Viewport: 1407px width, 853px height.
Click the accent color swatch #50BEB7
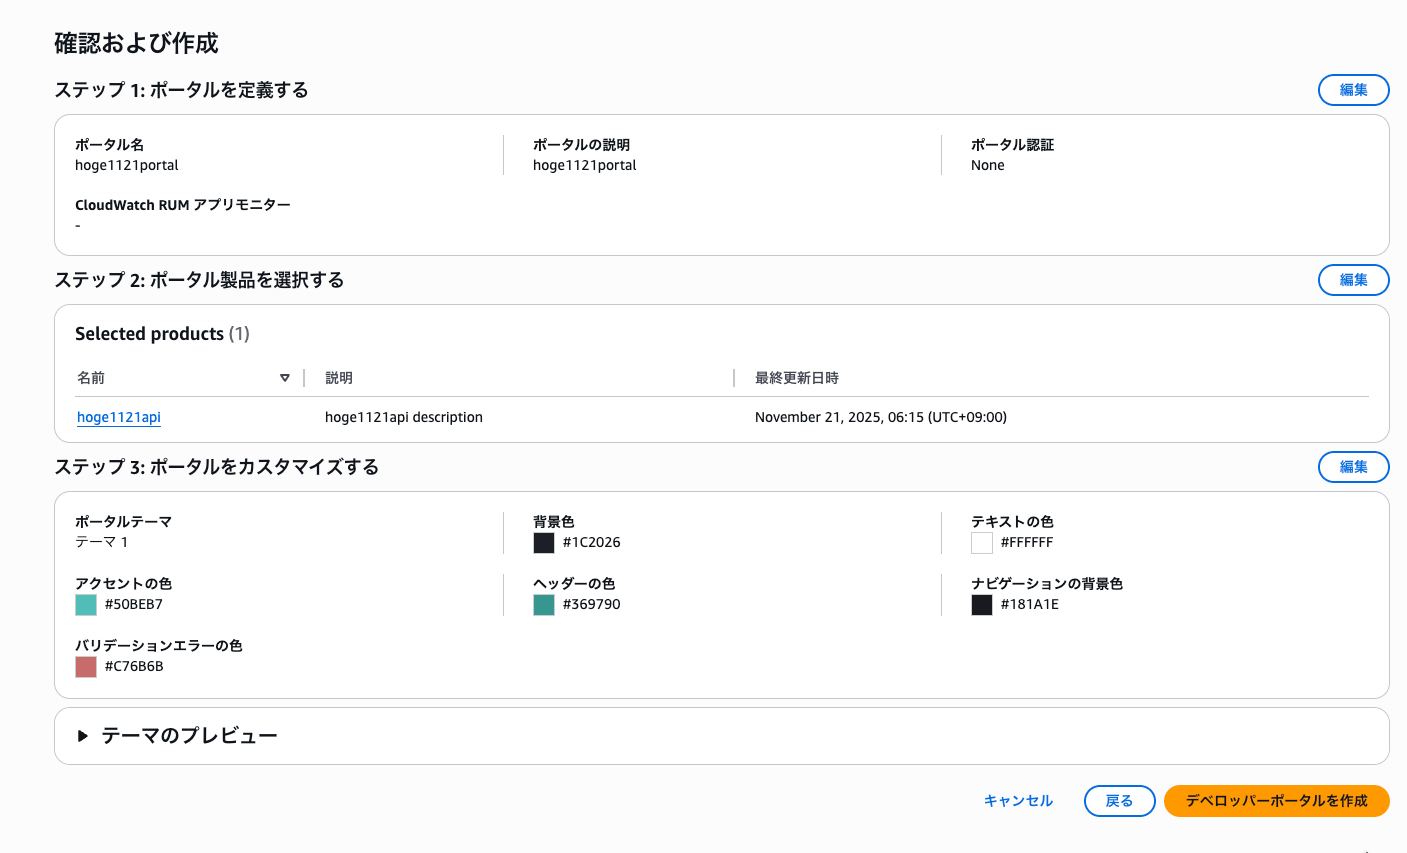point(86,605)
